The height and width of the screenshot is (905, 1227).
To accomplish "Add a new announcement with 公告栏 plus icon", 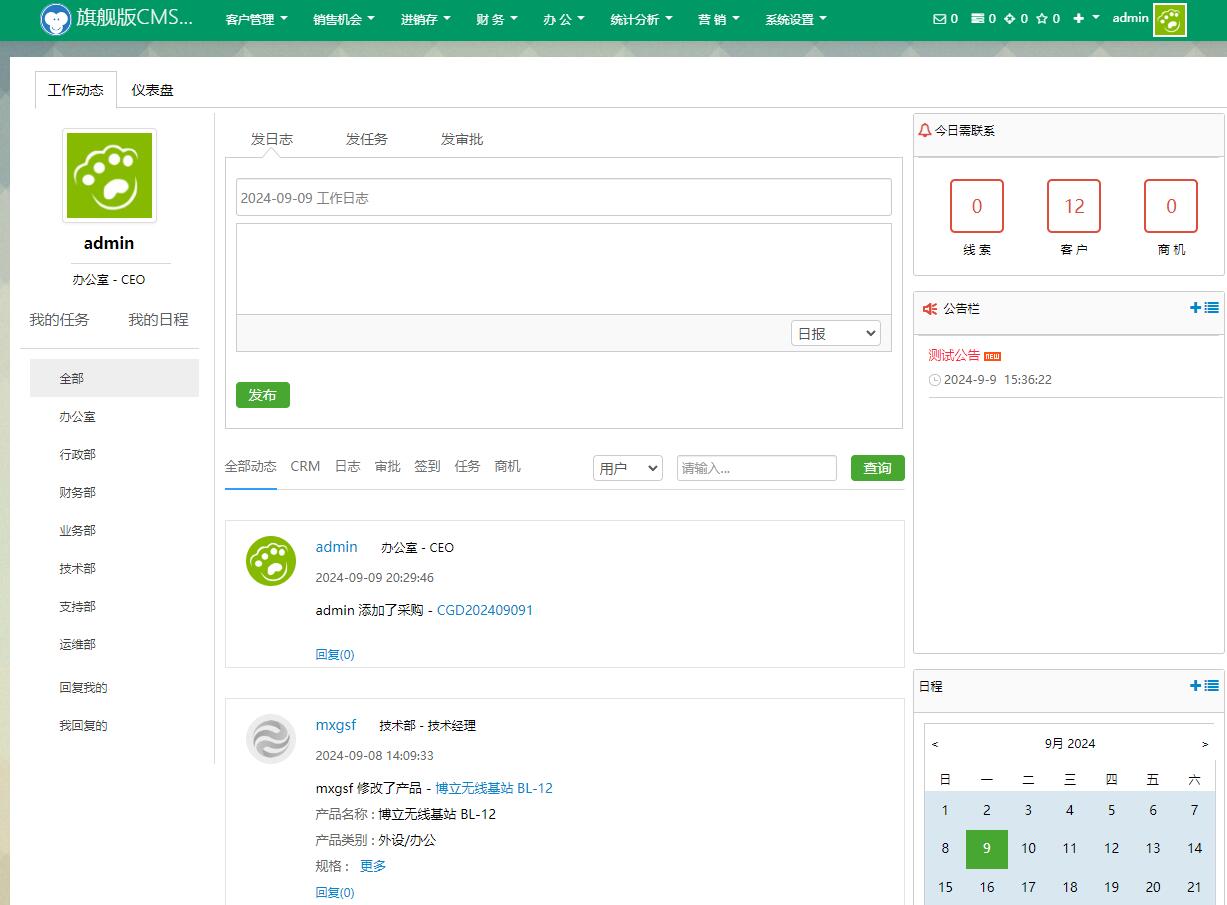I will 1195,308.
